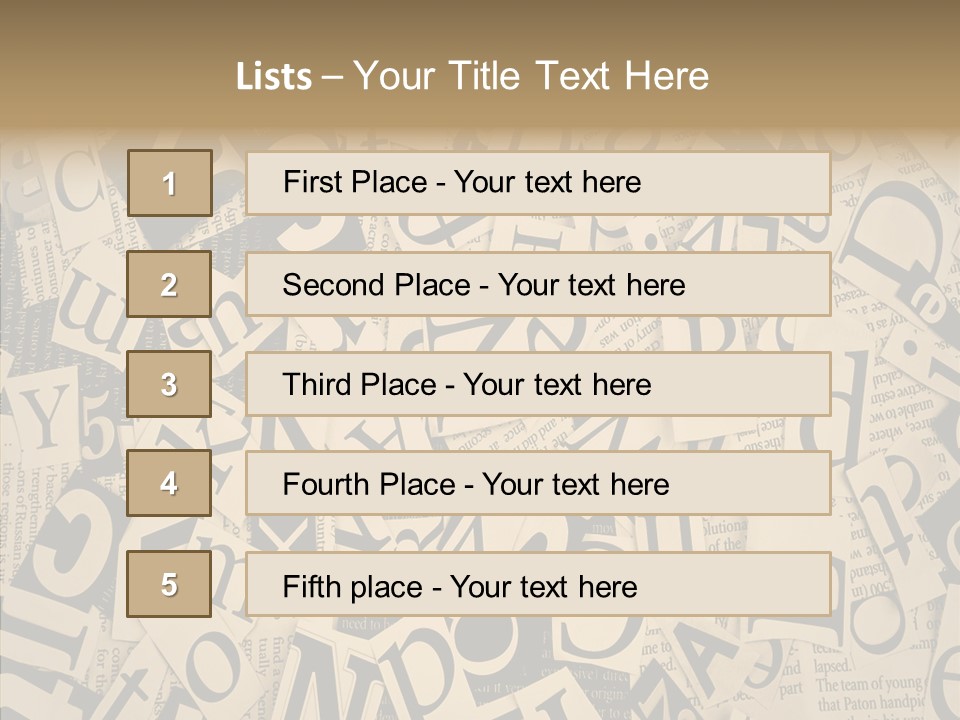Click 'Your Title Text Here' in title
Viewport: 960px width, 720px height.
click(531, 76)
